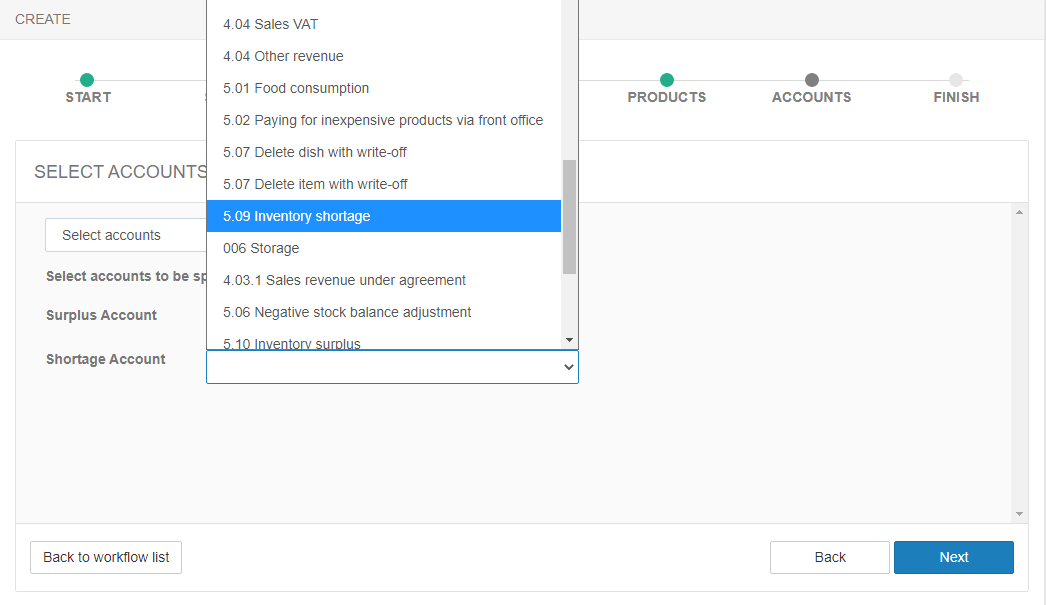
Task: Click the 'Select accounts' tab
Action: (x=111, y=235)
